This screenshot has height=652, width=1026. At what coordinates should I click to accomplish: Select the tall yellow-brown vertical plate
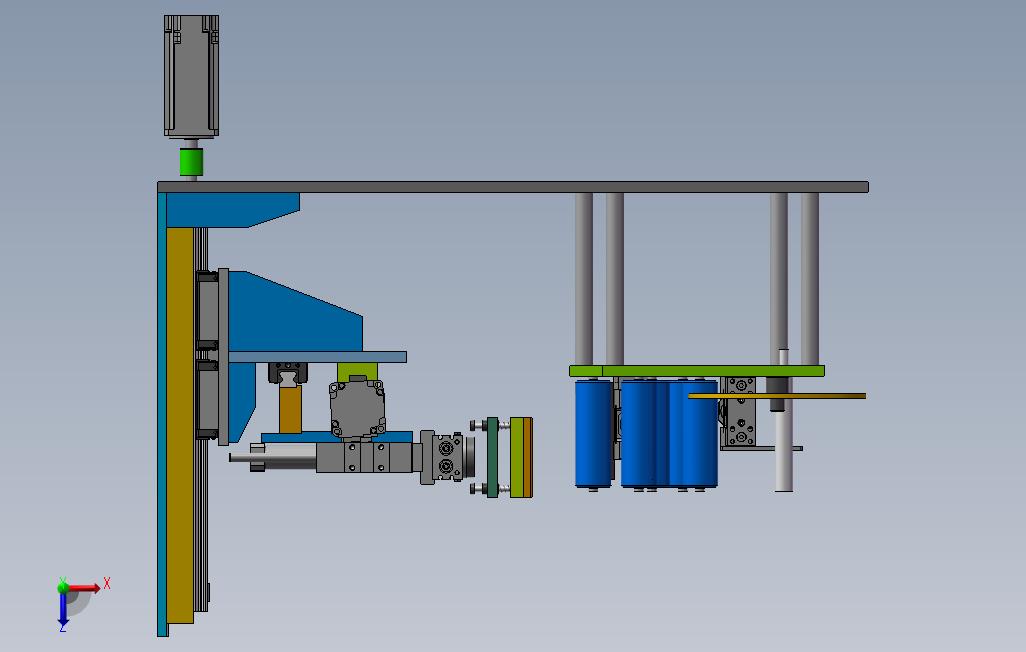[179, 426]
